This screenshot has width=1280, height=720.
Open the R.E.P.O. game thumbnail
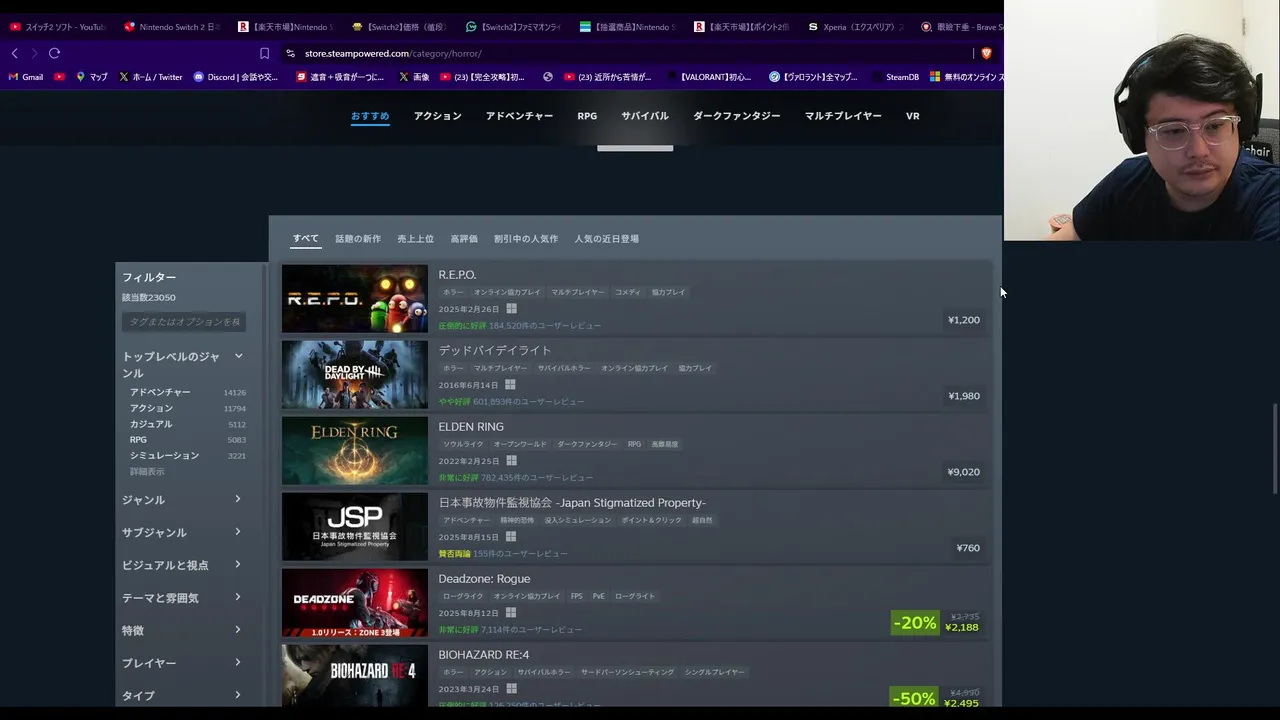pyautogui.click(x=354, y=299)
